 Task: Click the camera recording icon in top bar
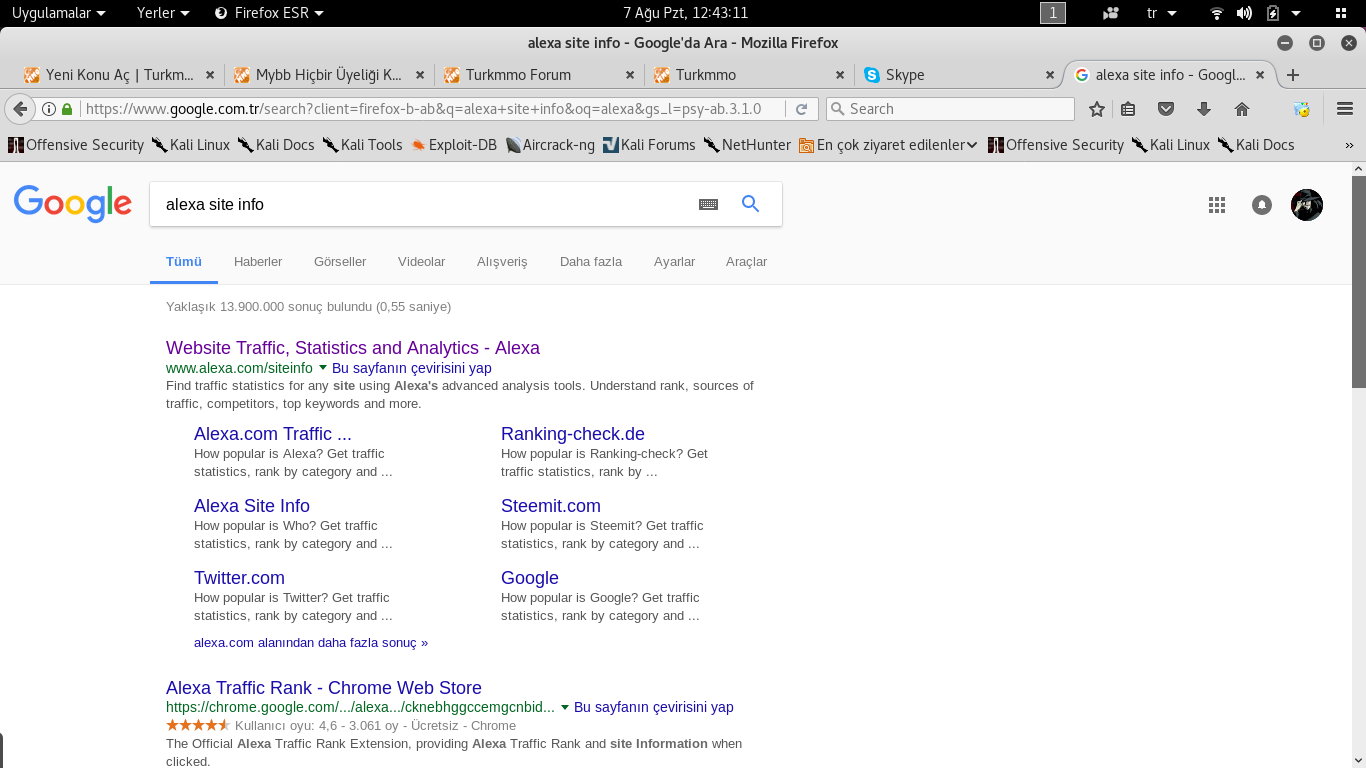pos(1110,13)
